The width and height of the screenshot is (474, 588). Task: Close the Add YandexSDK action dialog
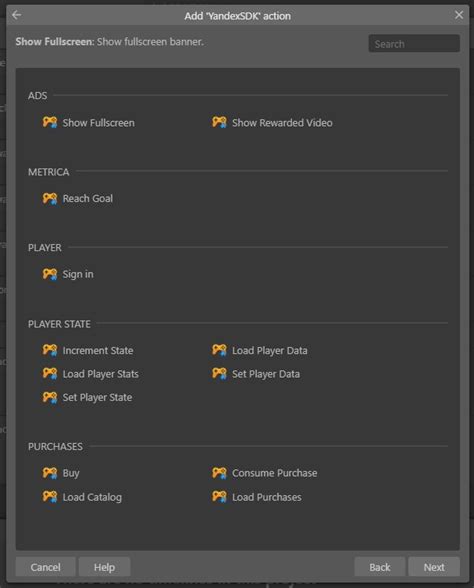pos(459,15)
